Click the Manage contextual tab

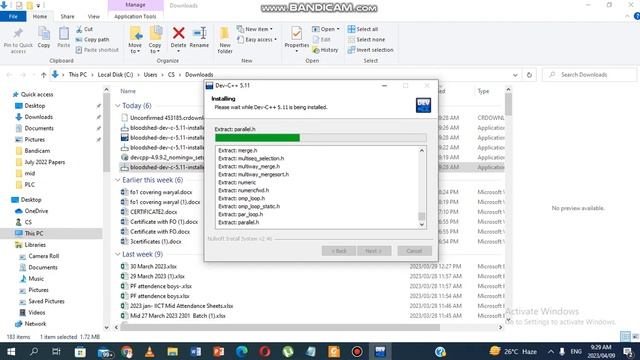135,5
